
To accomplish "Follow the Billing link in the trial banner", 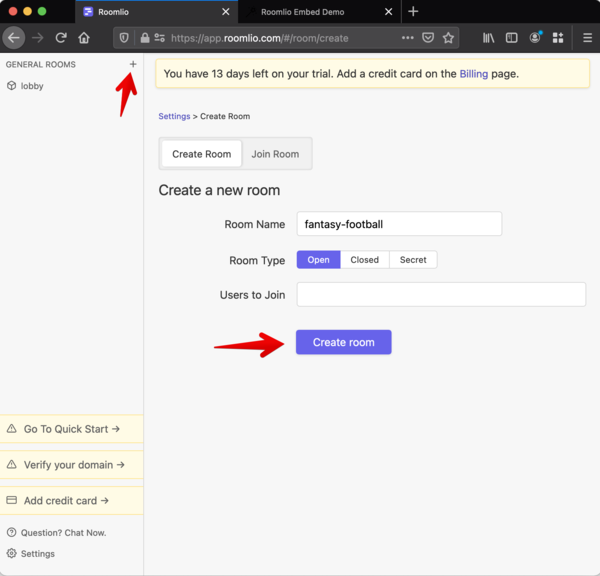I will tap(474, 74).
